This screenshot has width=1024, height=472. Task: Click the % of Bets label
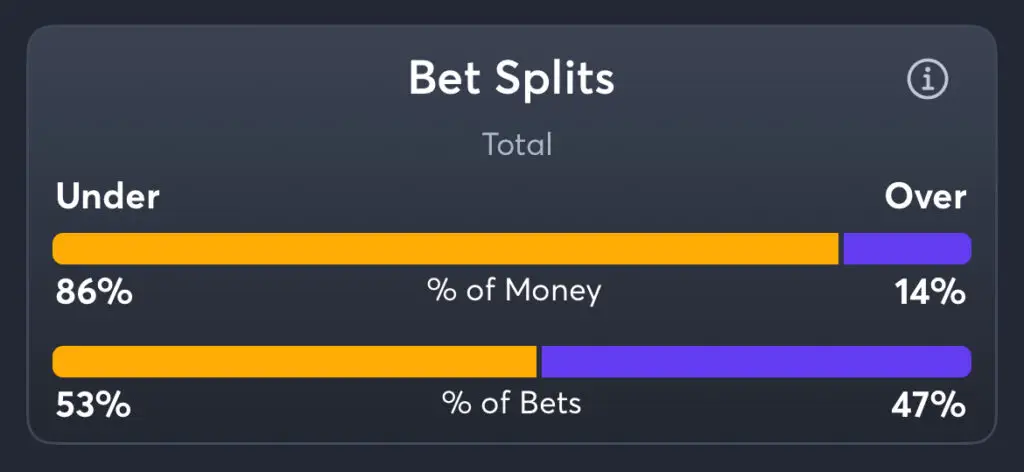(x=511, y=403)
